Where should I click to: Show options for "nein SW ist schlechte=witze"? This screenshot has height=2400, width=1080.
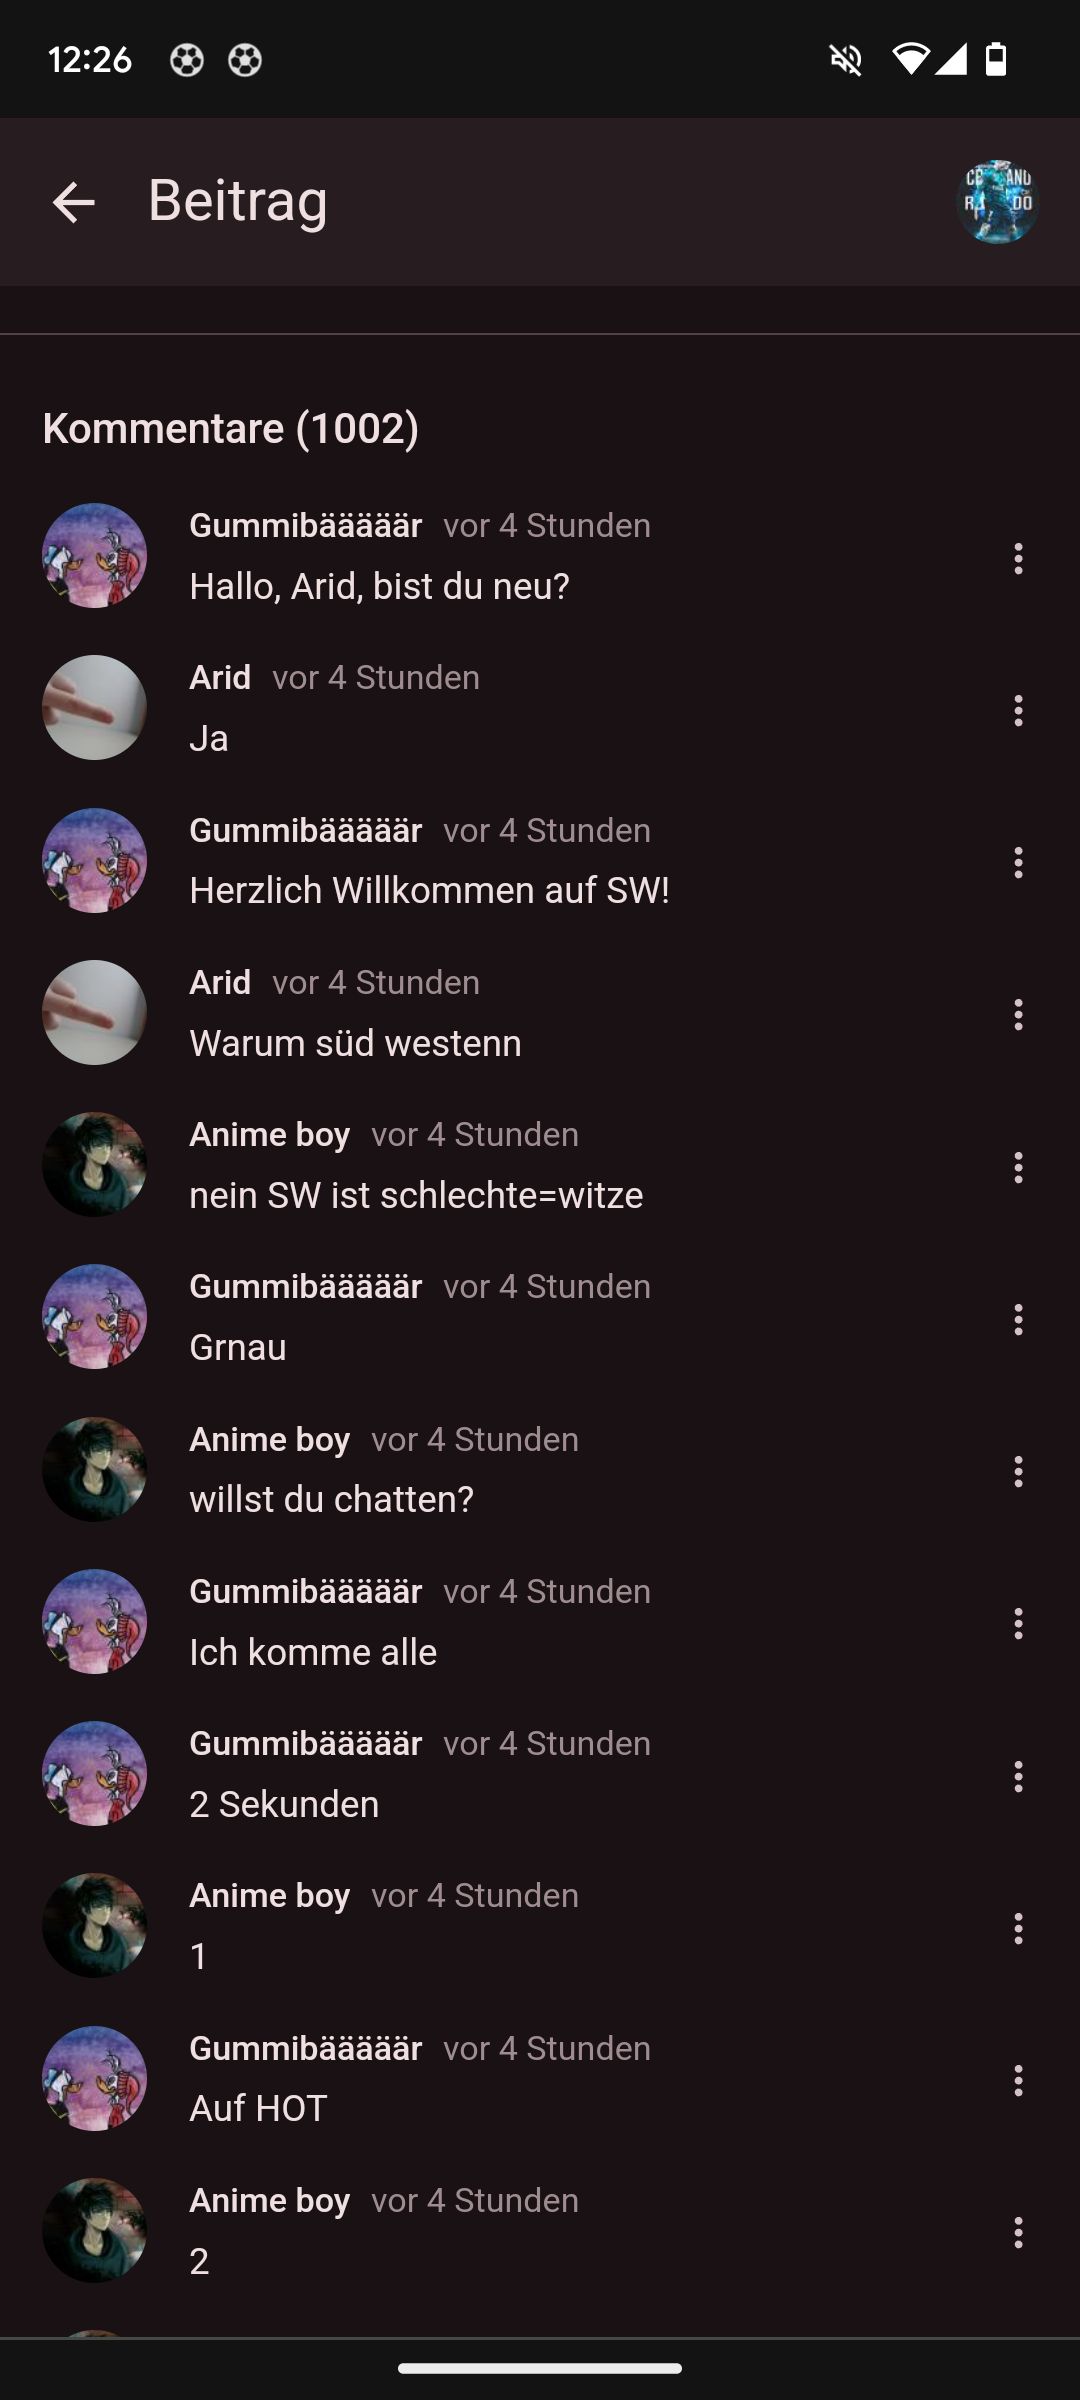click(x=1018, y=1167)
